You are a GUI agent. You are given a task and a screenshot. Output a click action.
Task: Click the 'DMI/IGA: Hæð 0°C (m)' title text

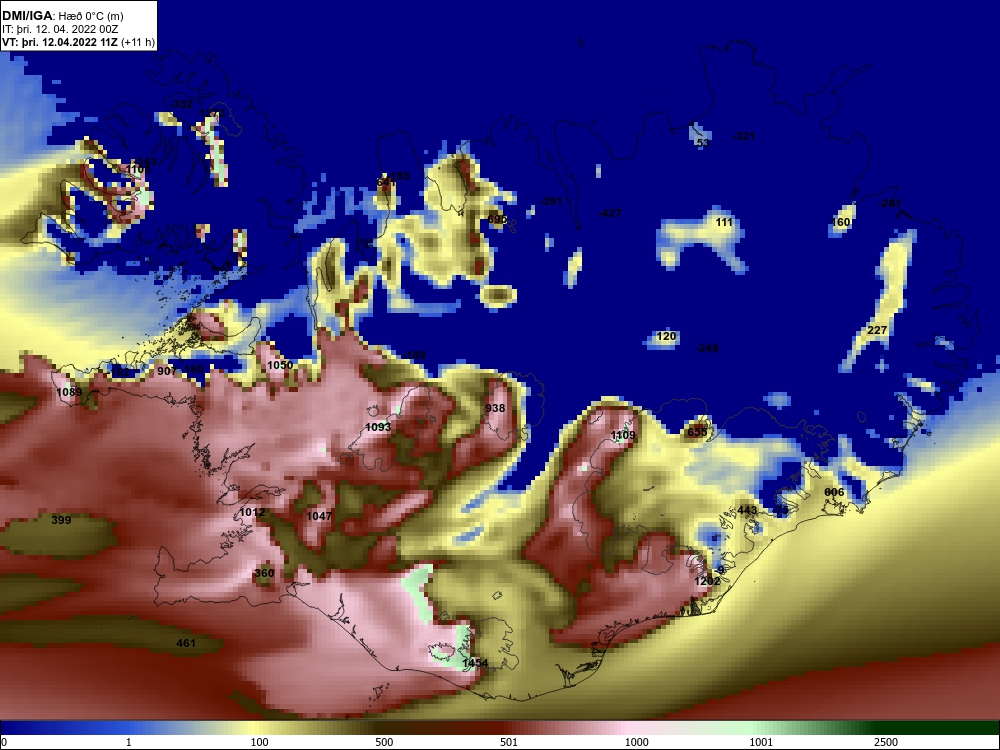[62, 16]
